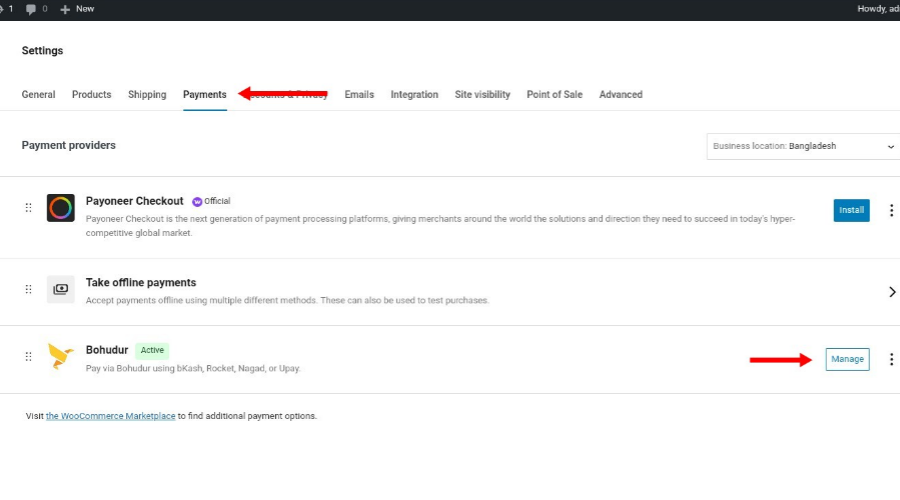Open the Emails tab
The width and height of the screenshot is (900, 500).
point(359,95)
